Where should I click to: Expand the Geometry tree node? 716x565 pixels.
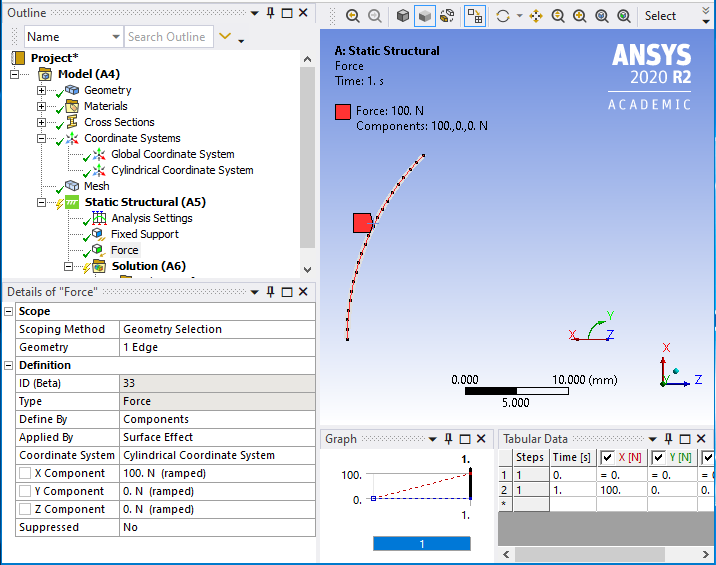click(x=41, y=90)
